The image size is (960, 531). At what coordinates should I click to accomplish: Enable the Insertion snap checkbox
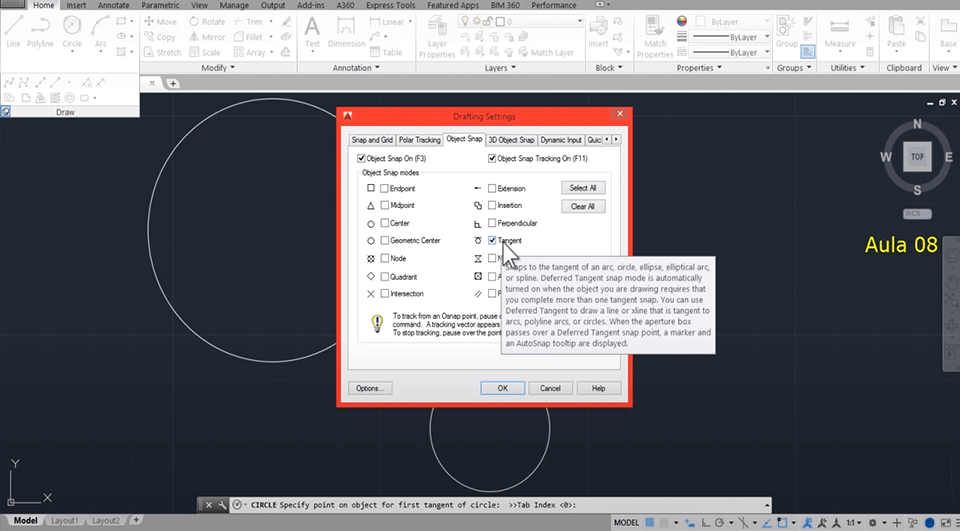coord(492,205)
